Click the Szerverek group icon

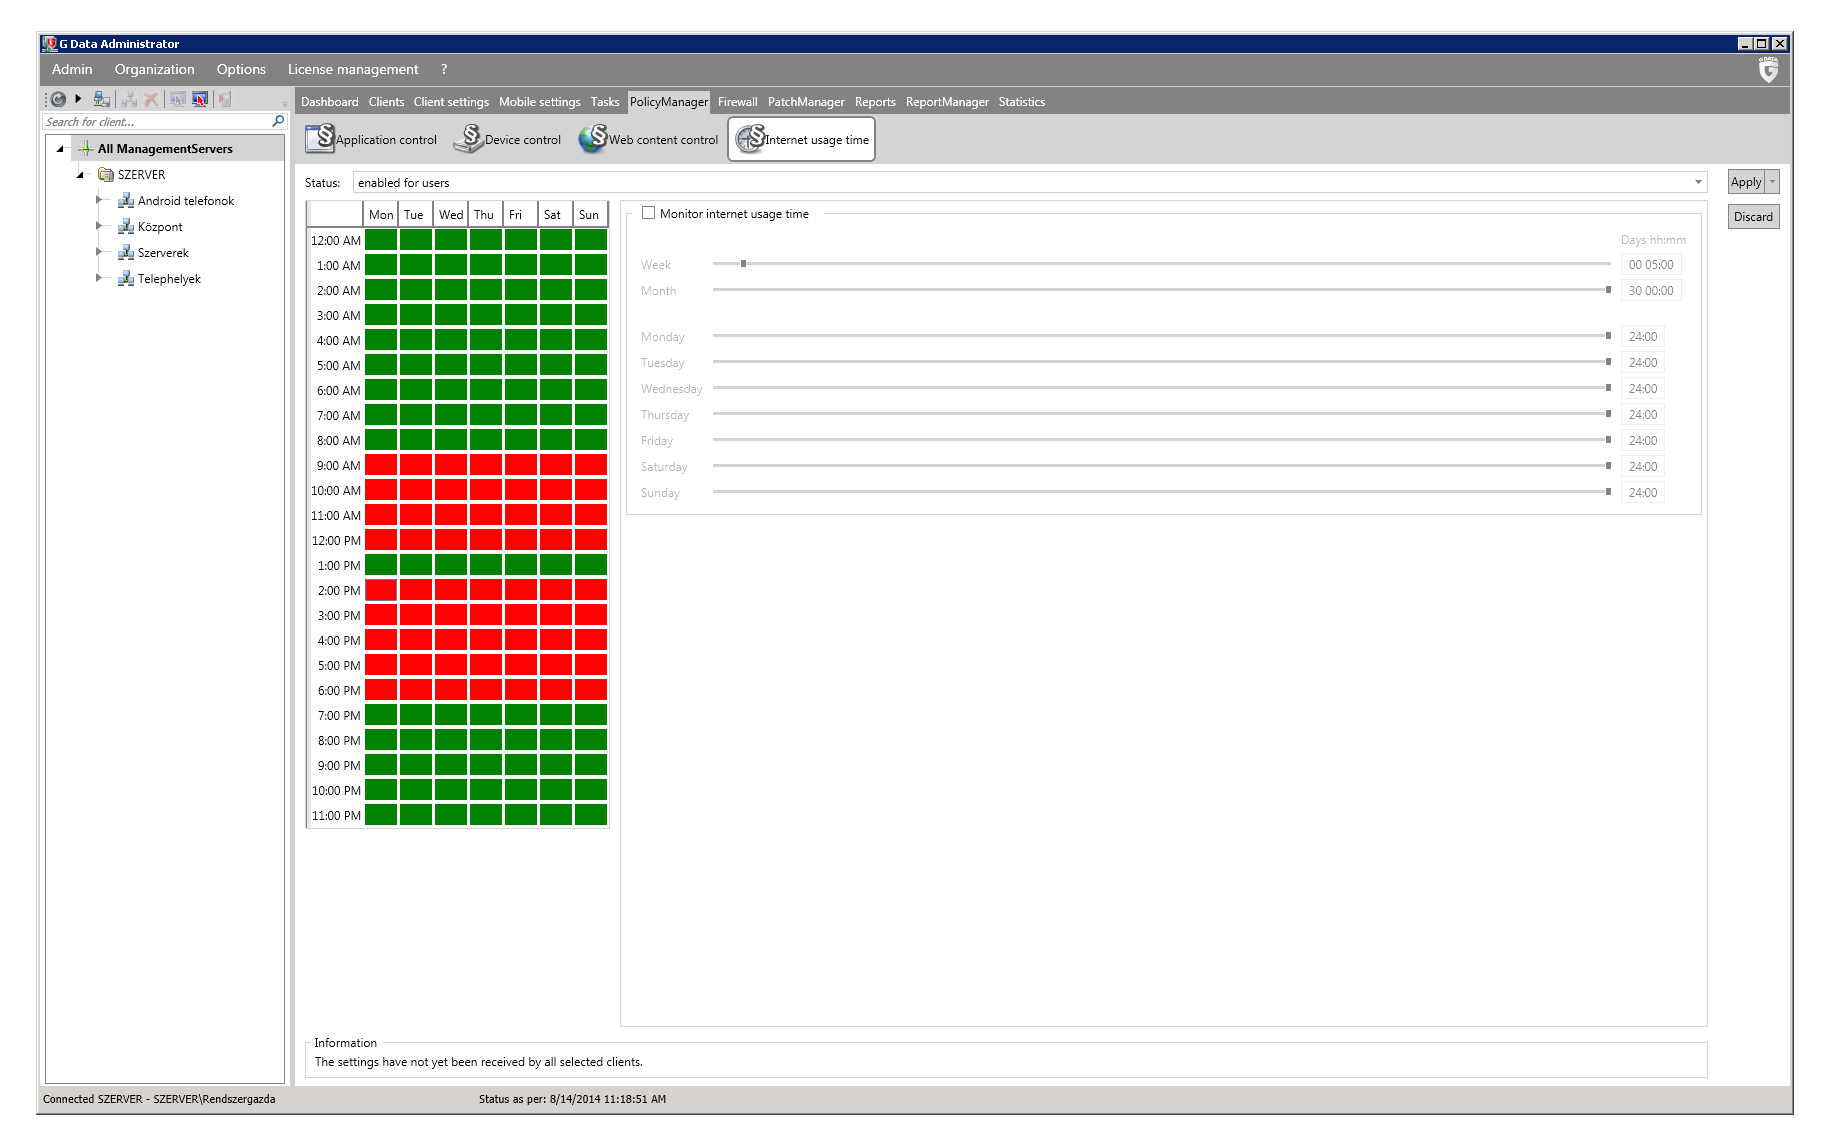pyautogui.click(x=126, y=252)
